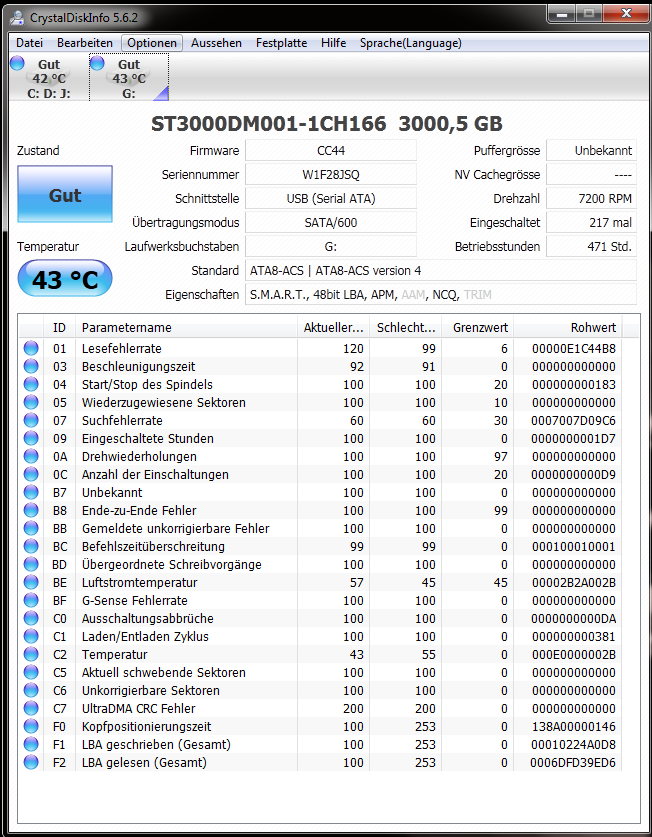
Task: Open the Sprache(Language) menu
Action: tap(411, 43)
